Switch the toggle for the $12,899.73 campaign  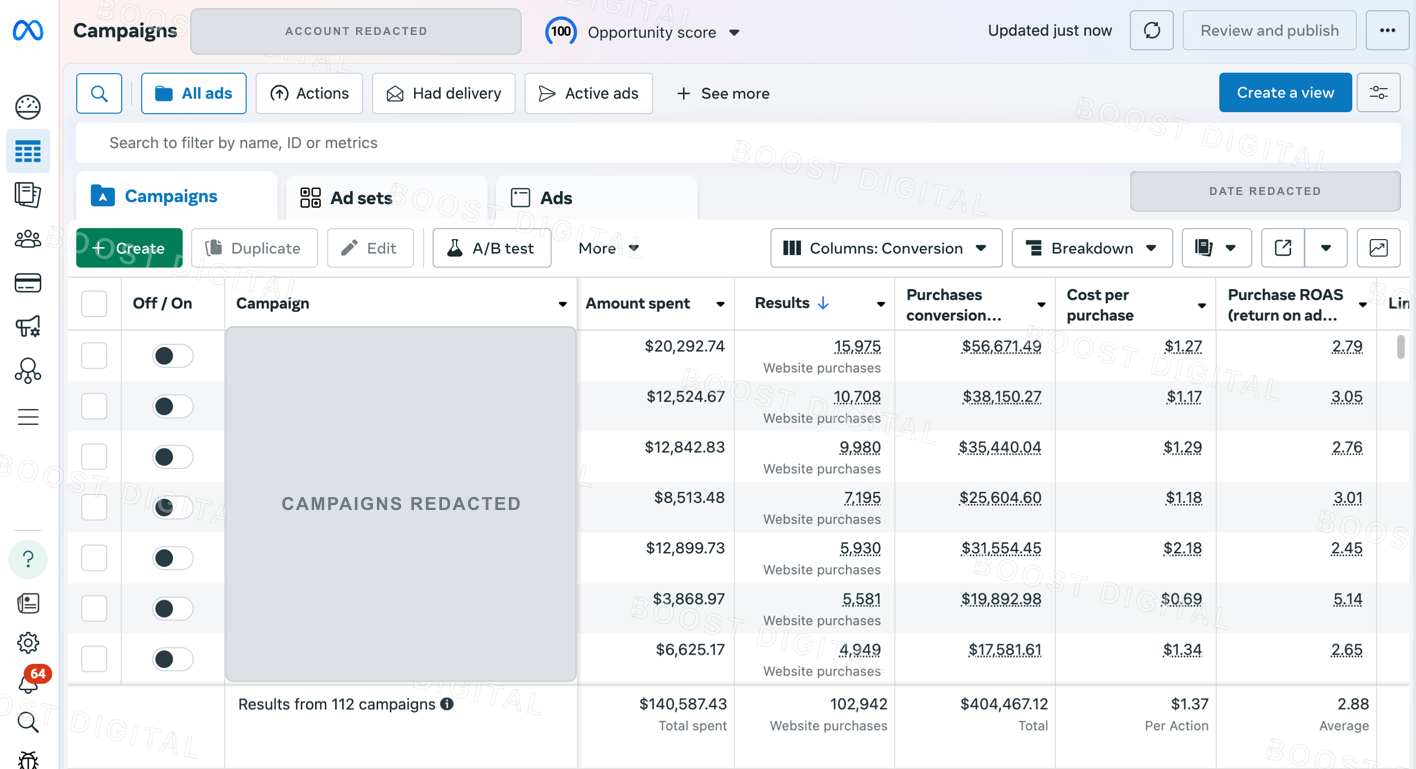click(x=172, y=558)
